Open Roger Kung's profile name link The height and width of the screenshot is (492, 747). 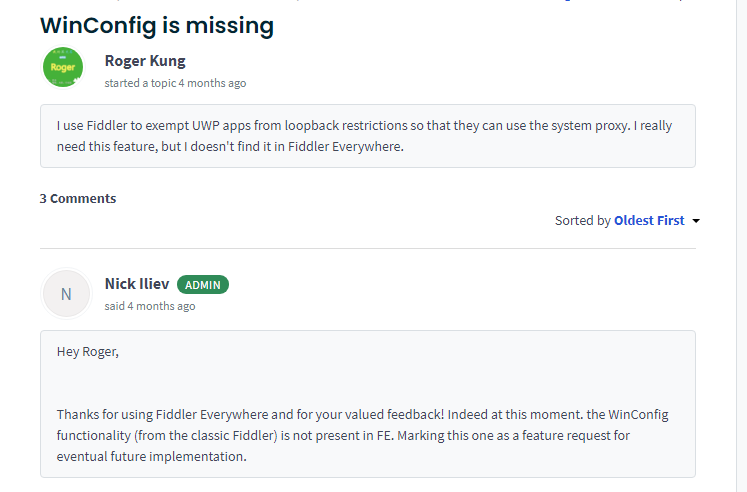pyautogui.click(x=145, y=61)
